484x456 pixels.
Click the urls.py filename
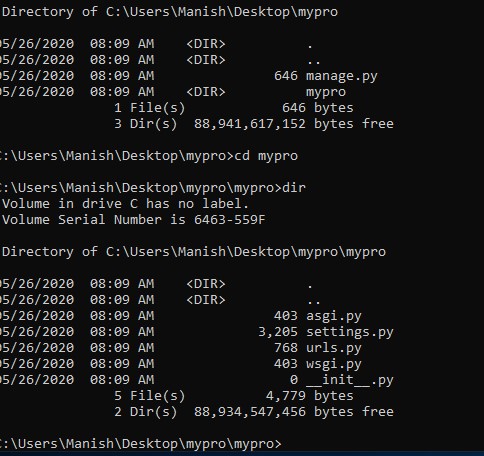pyautogui.click(x=334, y=348)
